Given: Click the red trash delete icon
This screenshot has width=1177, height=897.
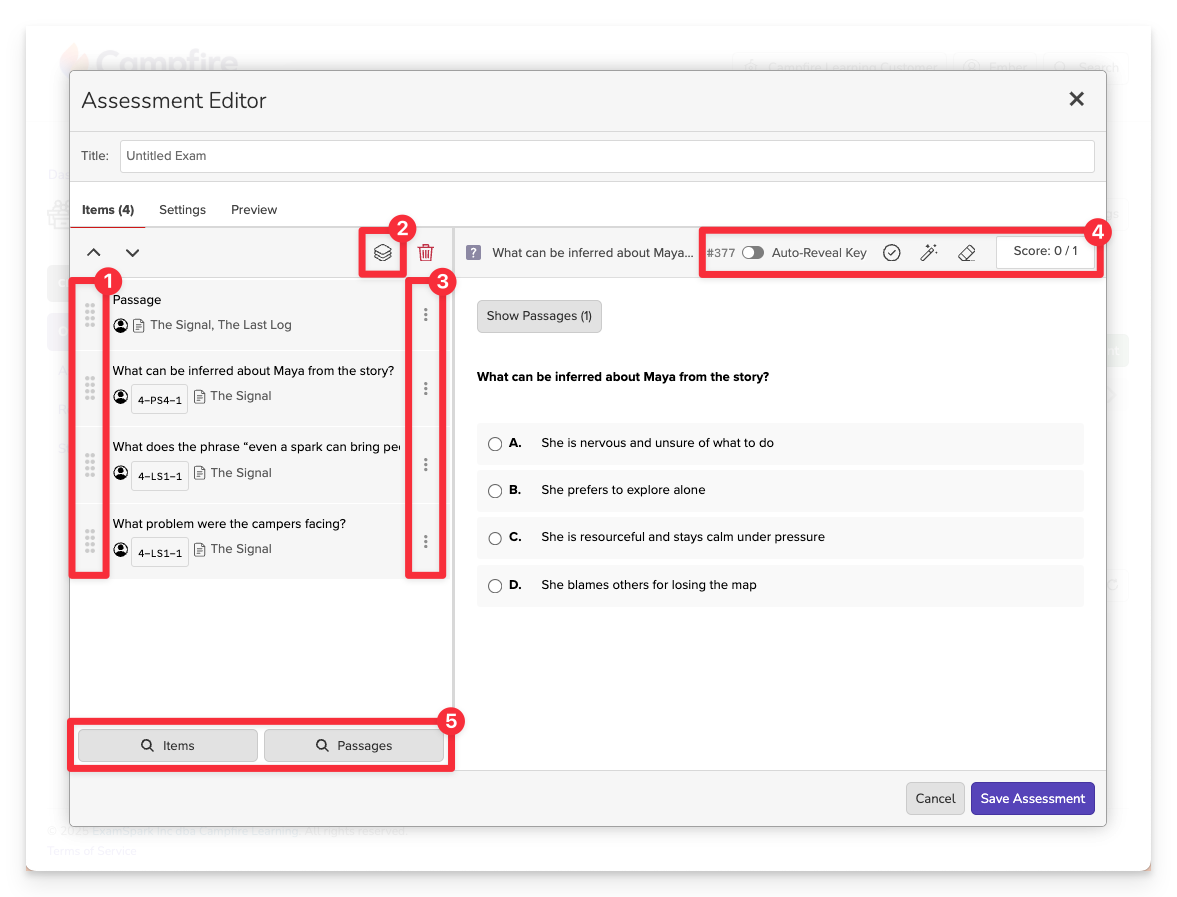Looking at the screenshot, I should 426,253.
